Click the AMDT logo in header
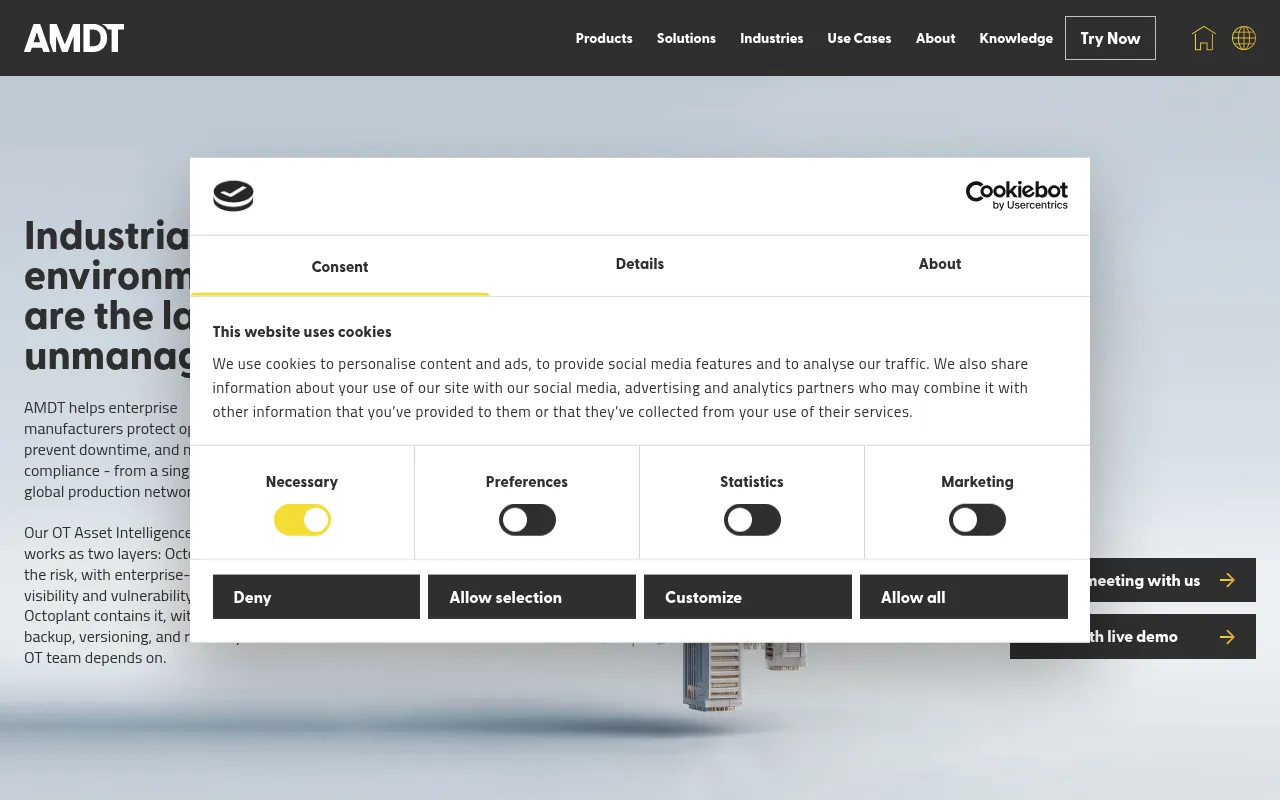The height and width of the screenshot is (800, 1280). click(74, 38)
